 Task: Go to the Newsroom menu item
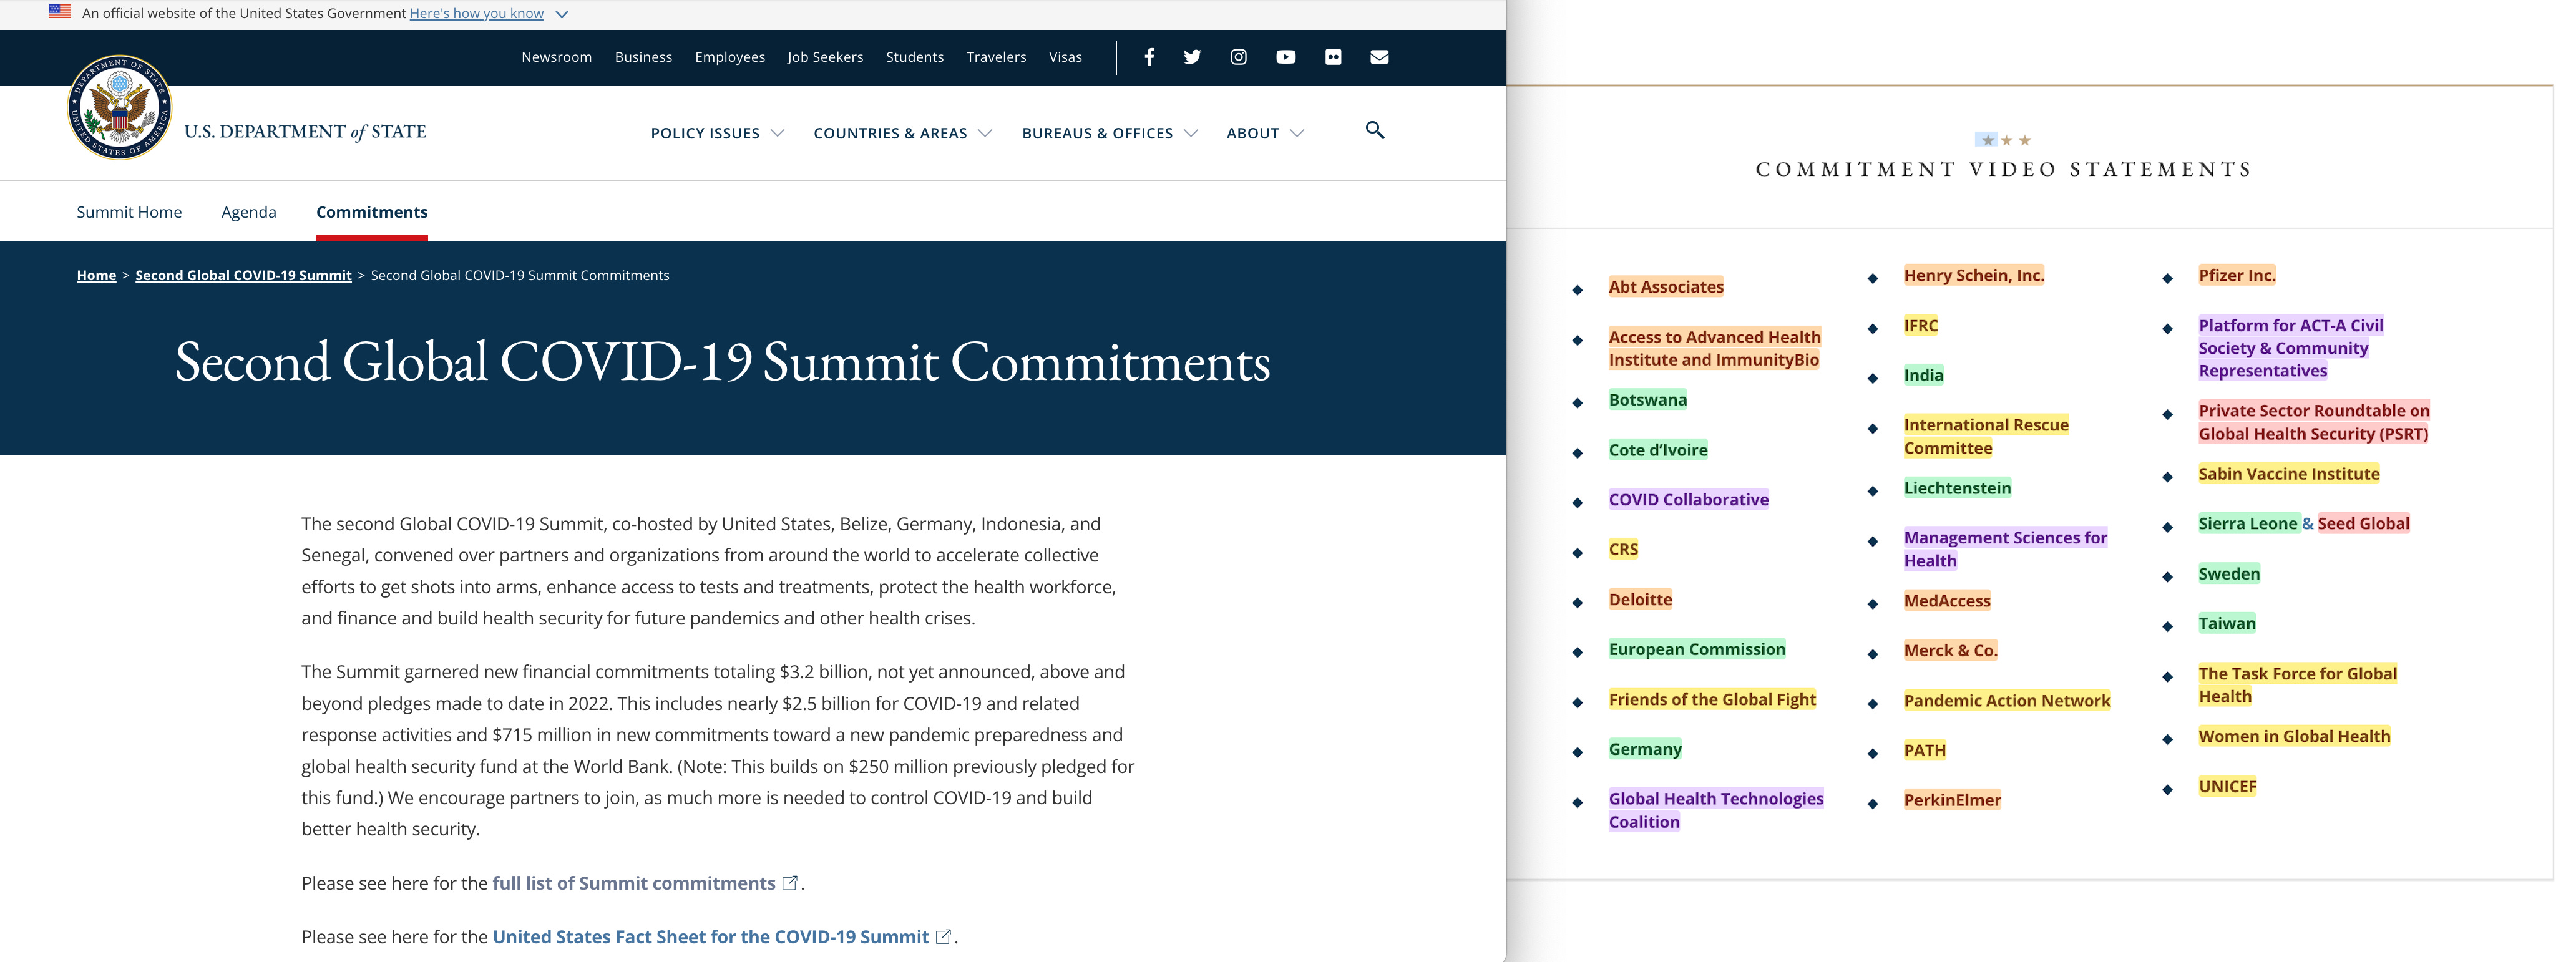click(556, 57)
